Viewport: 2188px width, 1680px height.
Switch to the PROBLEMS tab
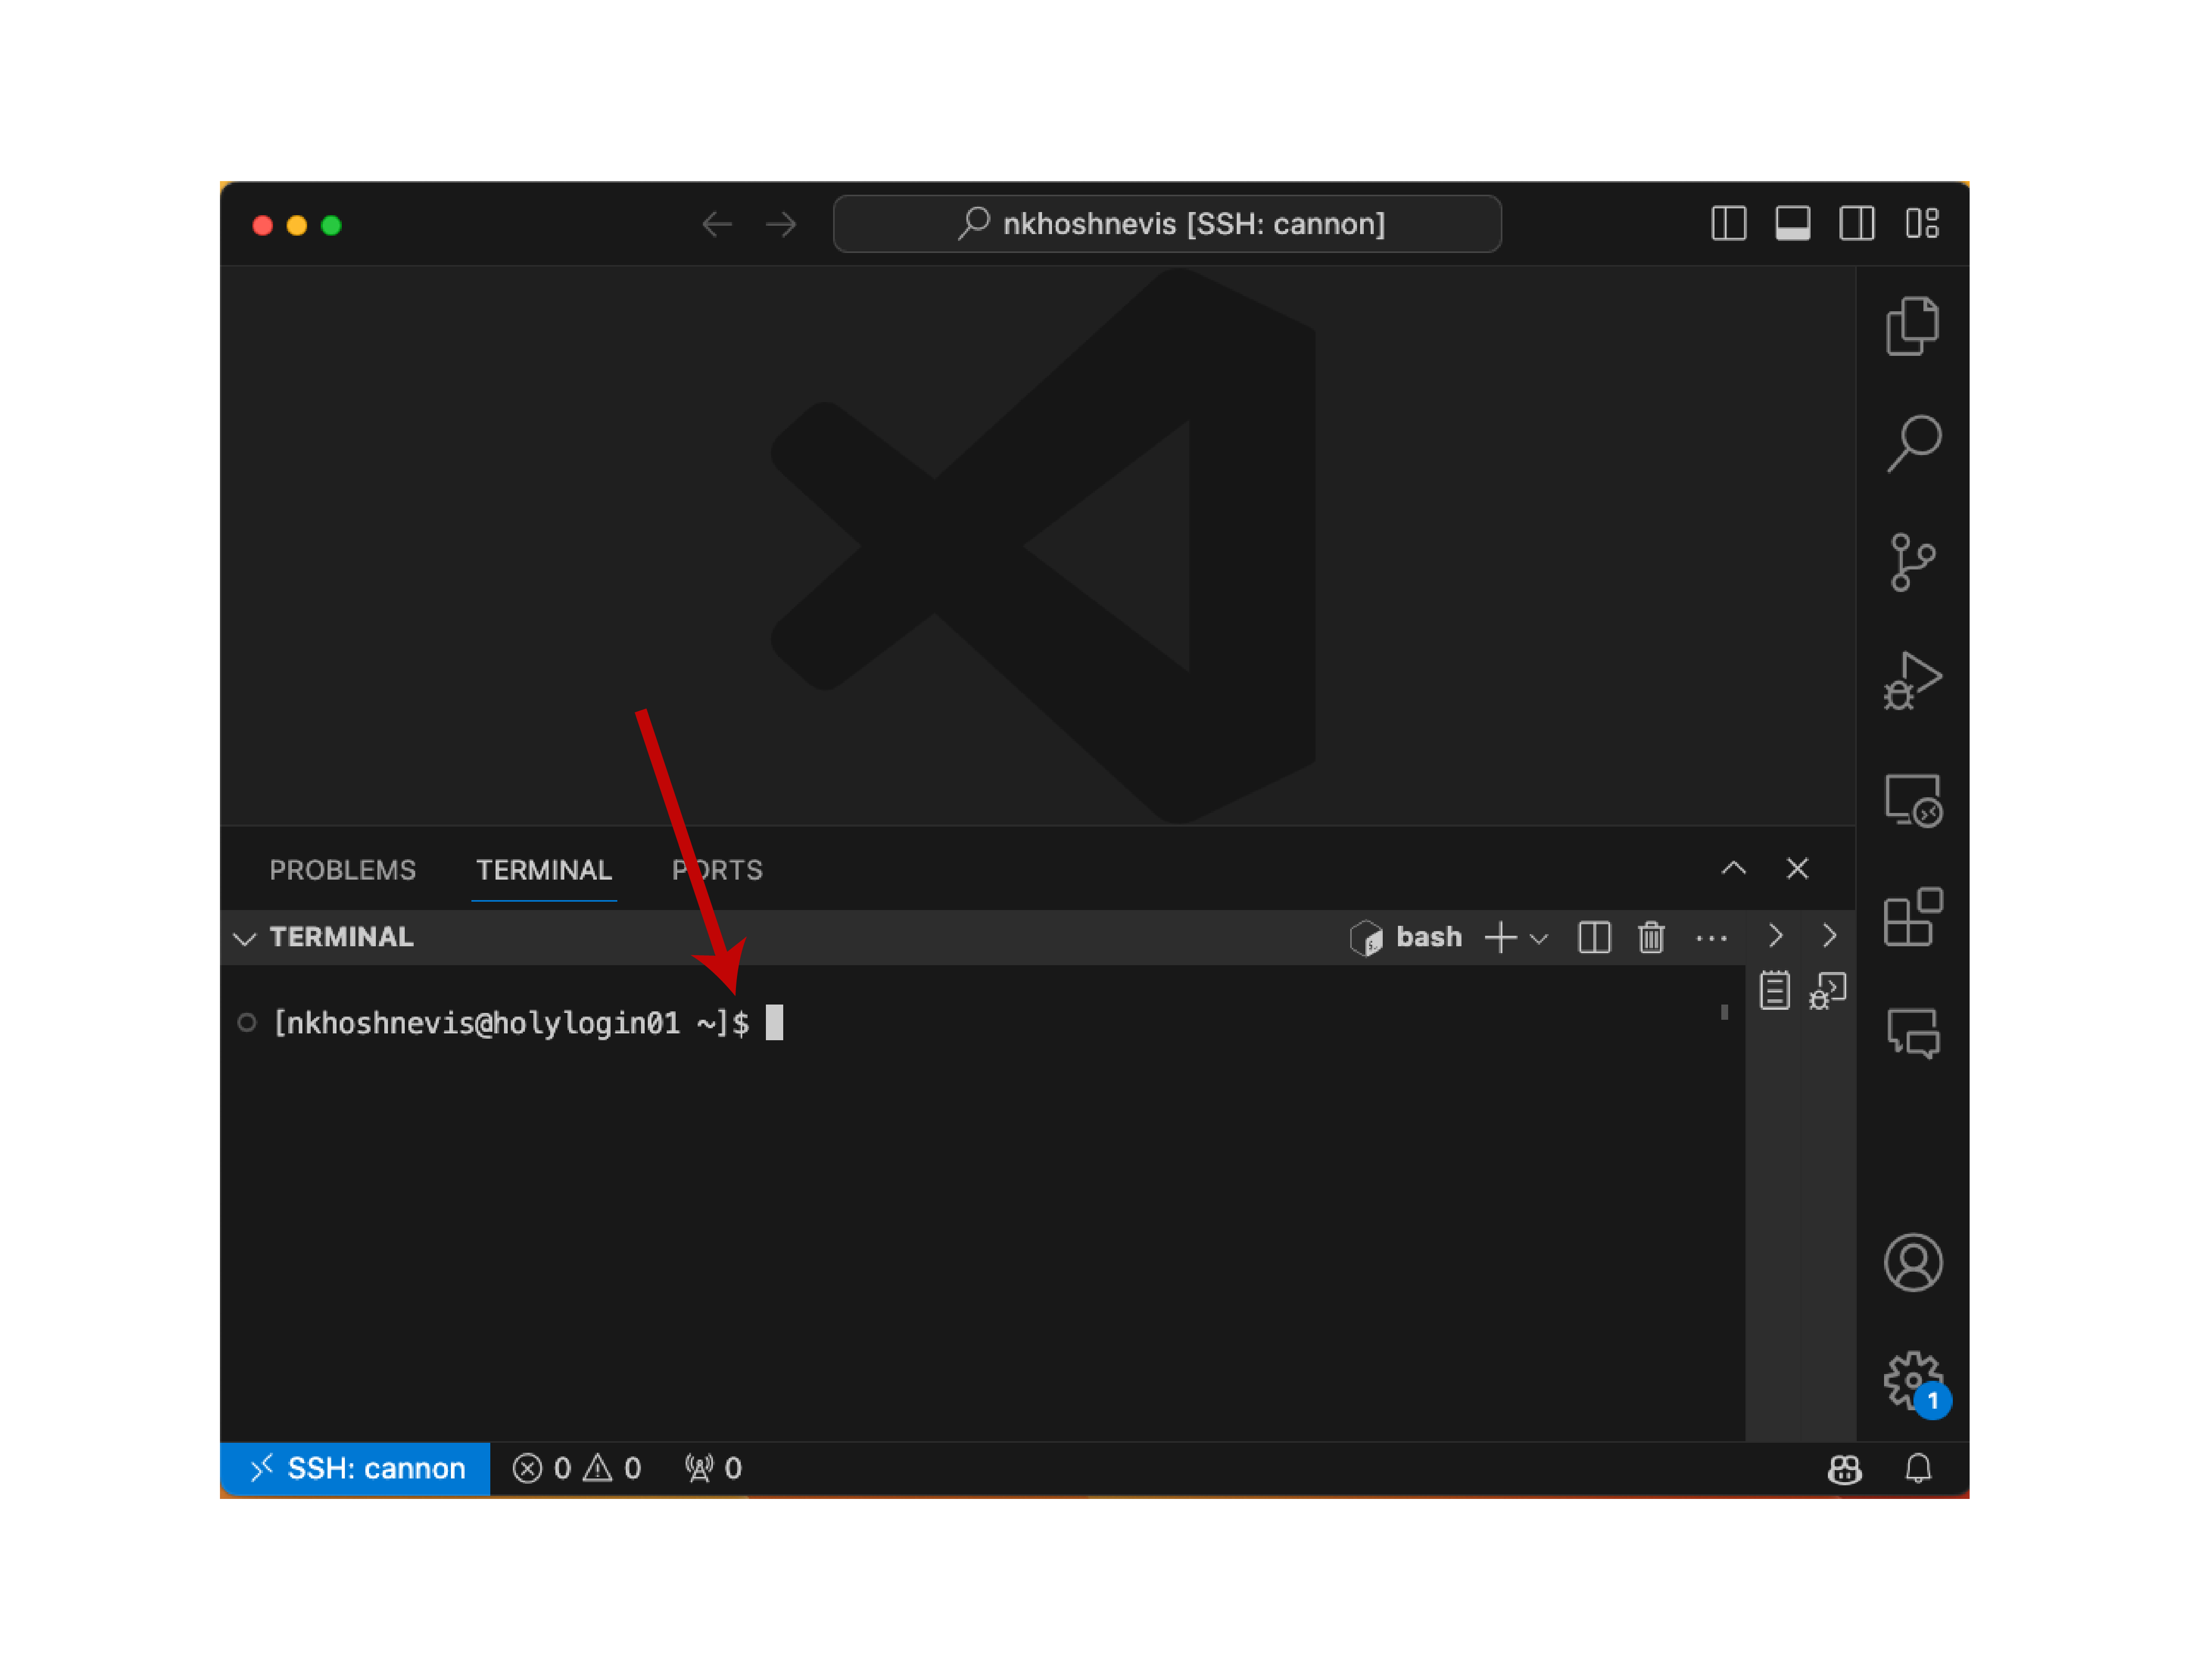point(342,870)
